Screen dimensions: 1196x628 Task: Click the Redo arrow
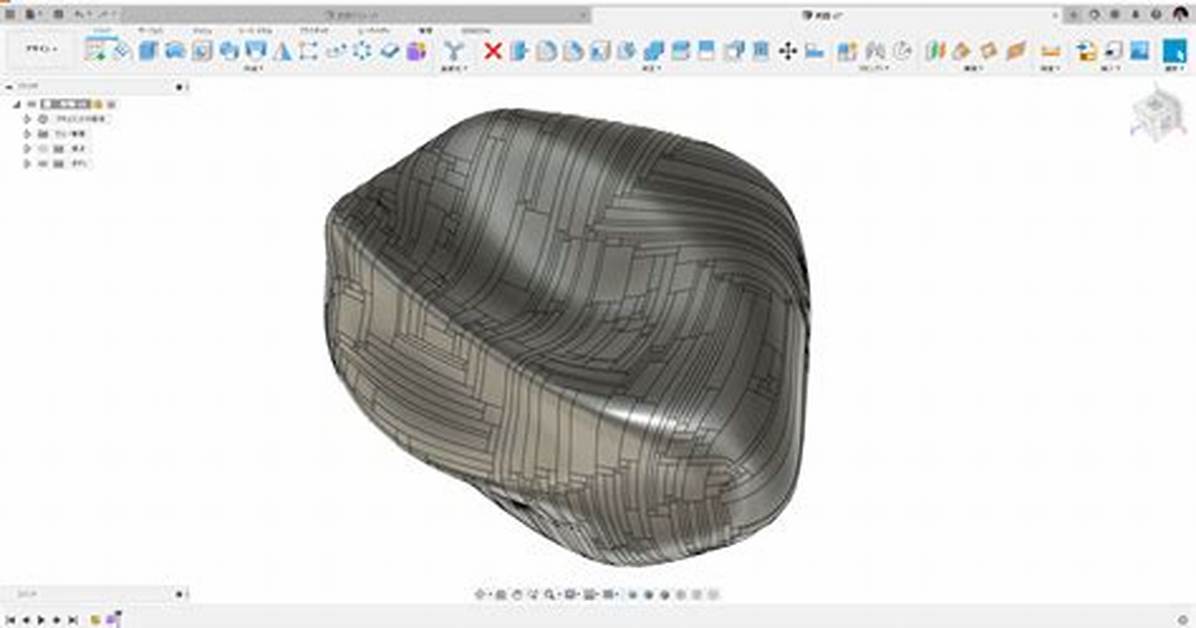pyautogui.click(x=103, y=14)
